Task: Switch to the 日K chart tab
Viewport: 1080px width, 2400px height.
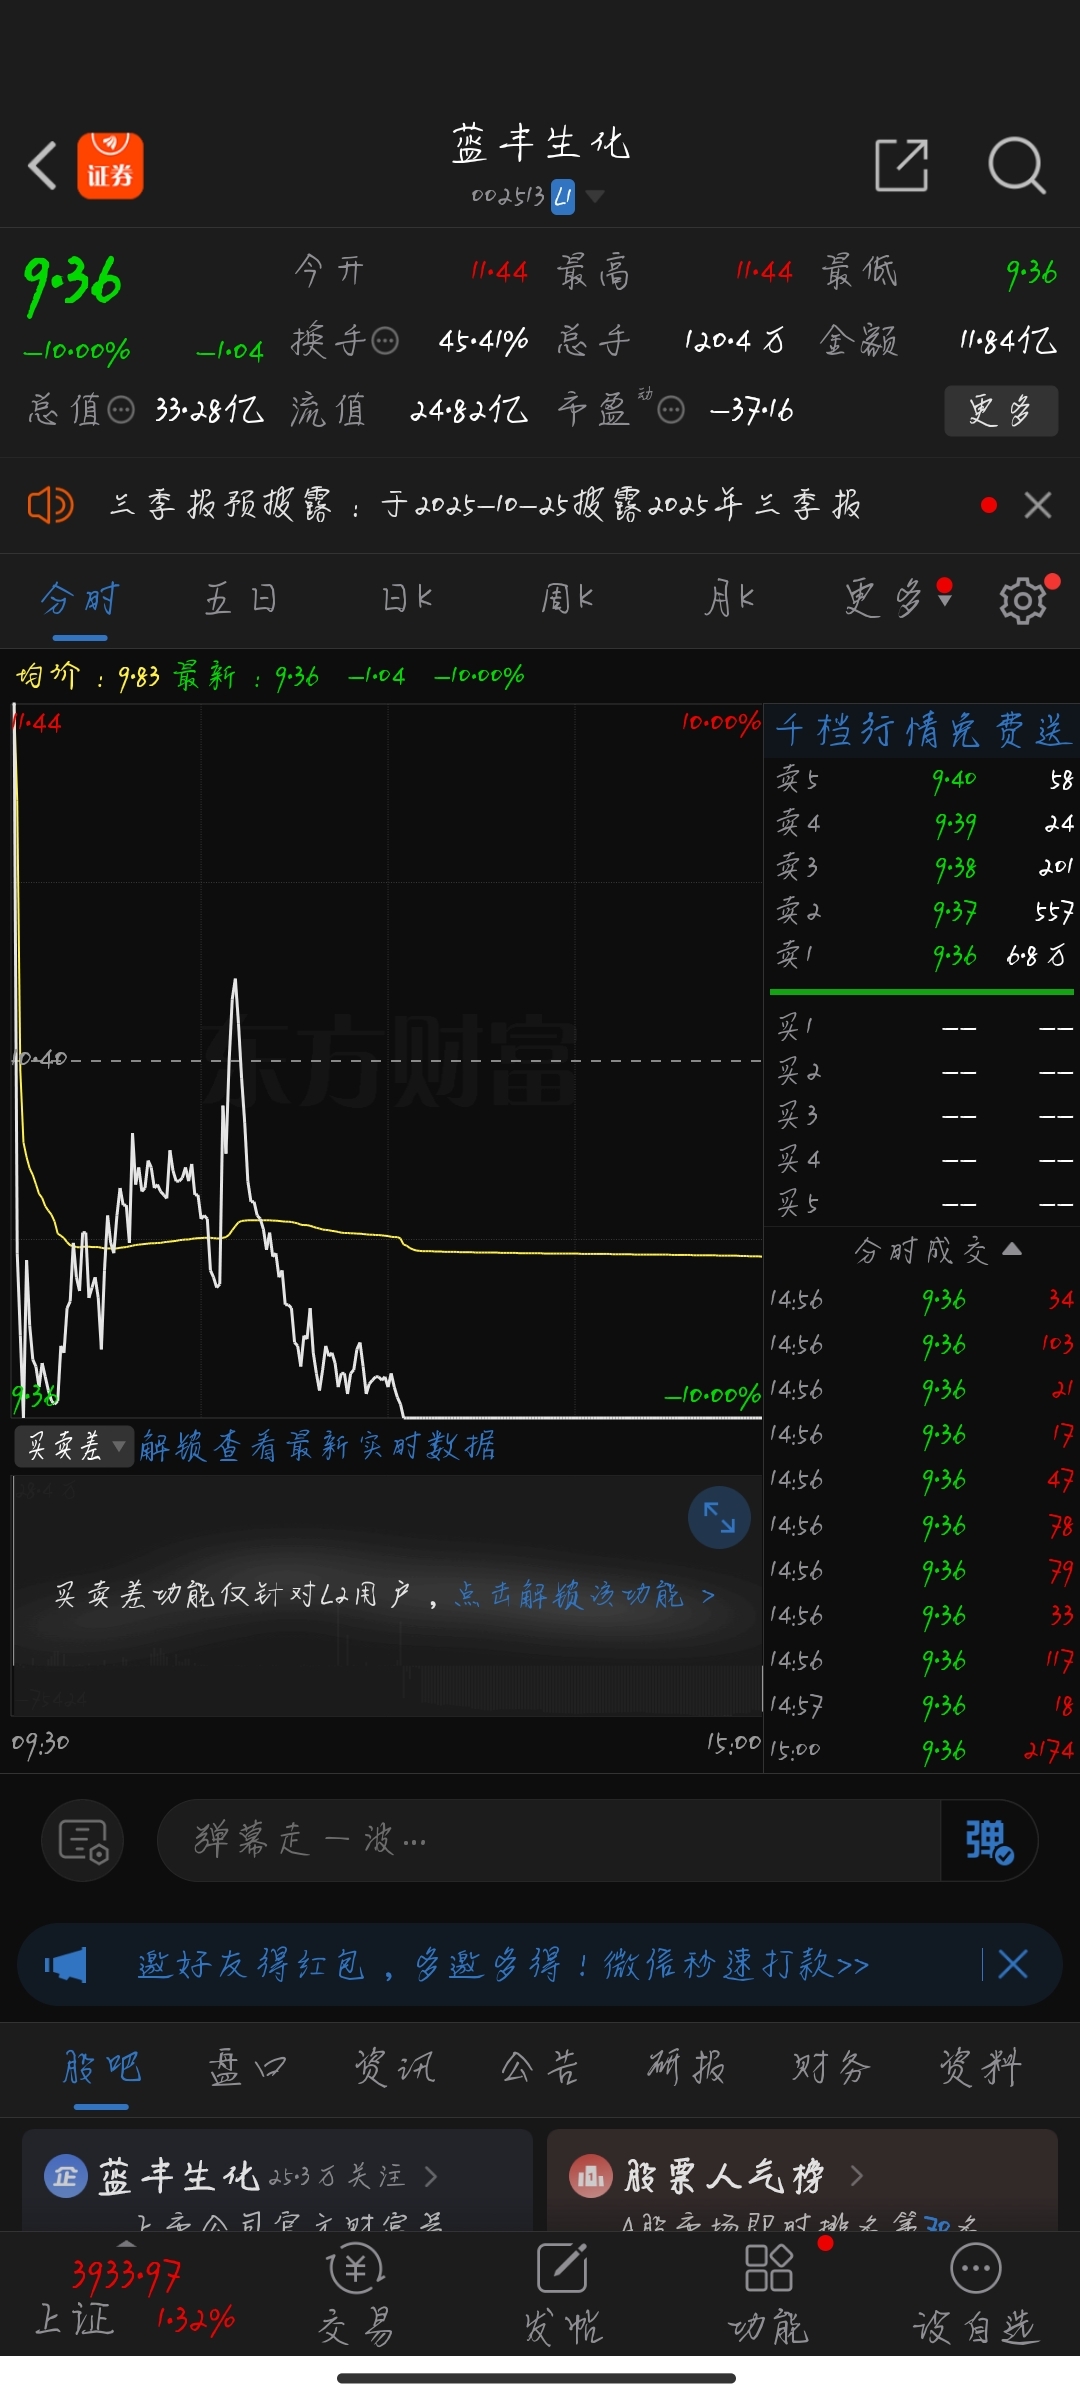Action: tap(407, 600)
